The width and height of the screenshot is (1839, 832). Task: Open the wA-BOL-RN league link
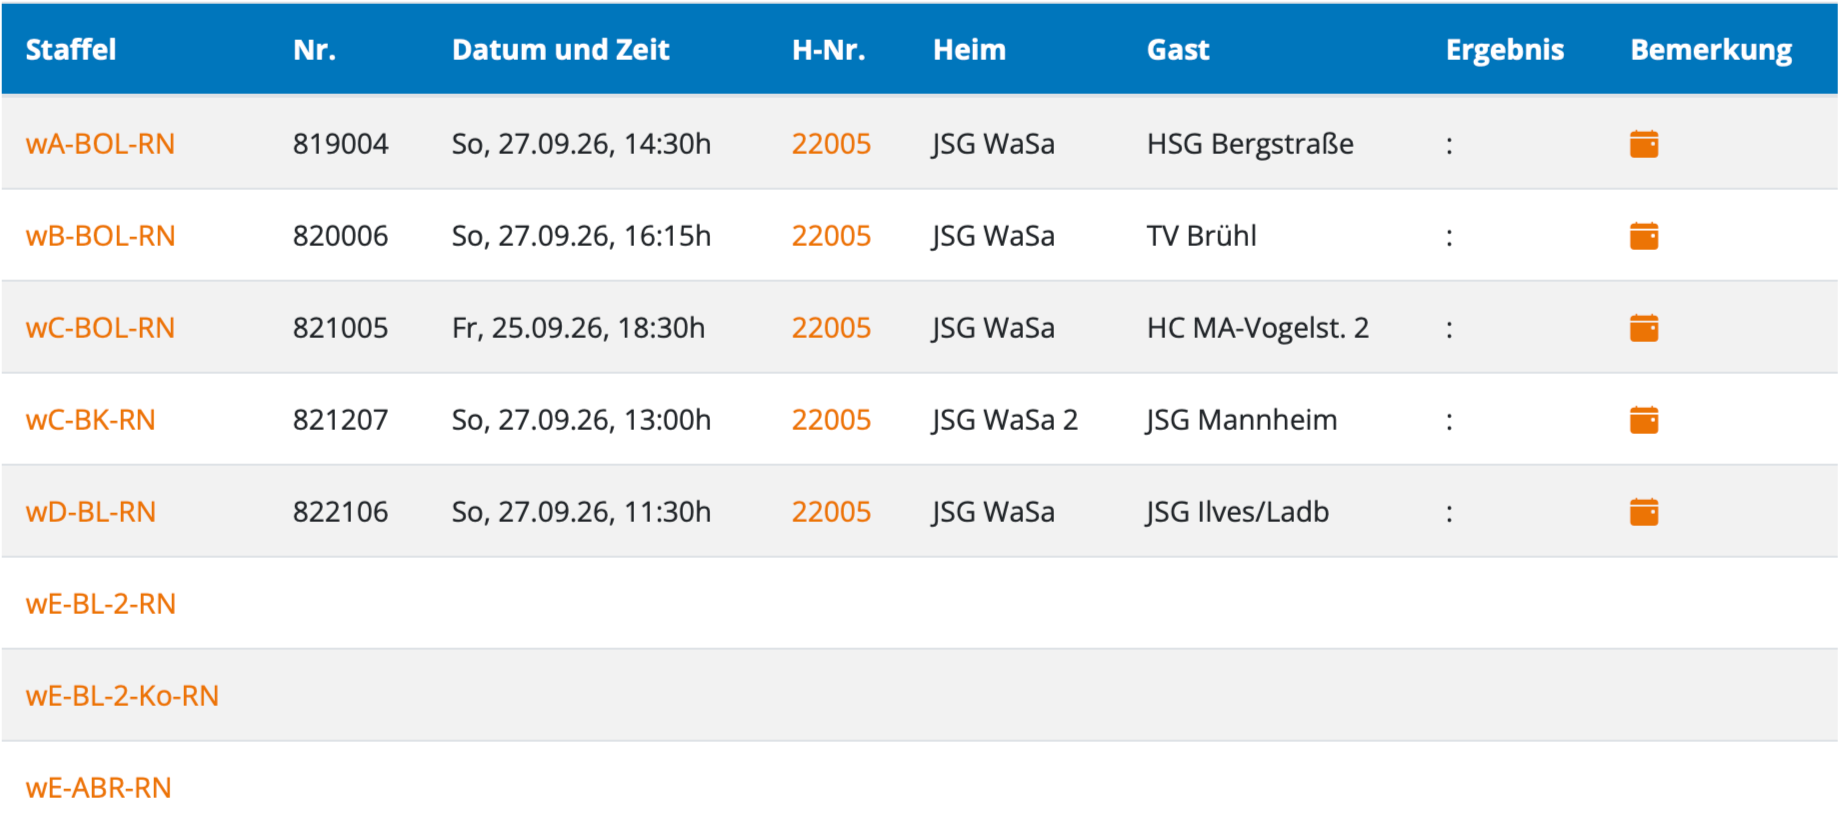100,144
